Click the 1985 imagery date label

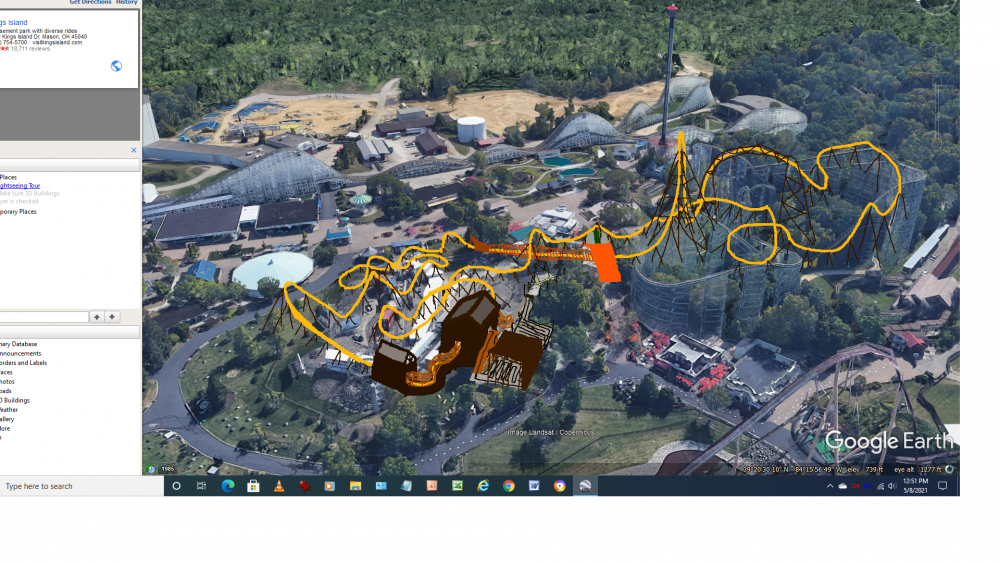pos(167,469)
